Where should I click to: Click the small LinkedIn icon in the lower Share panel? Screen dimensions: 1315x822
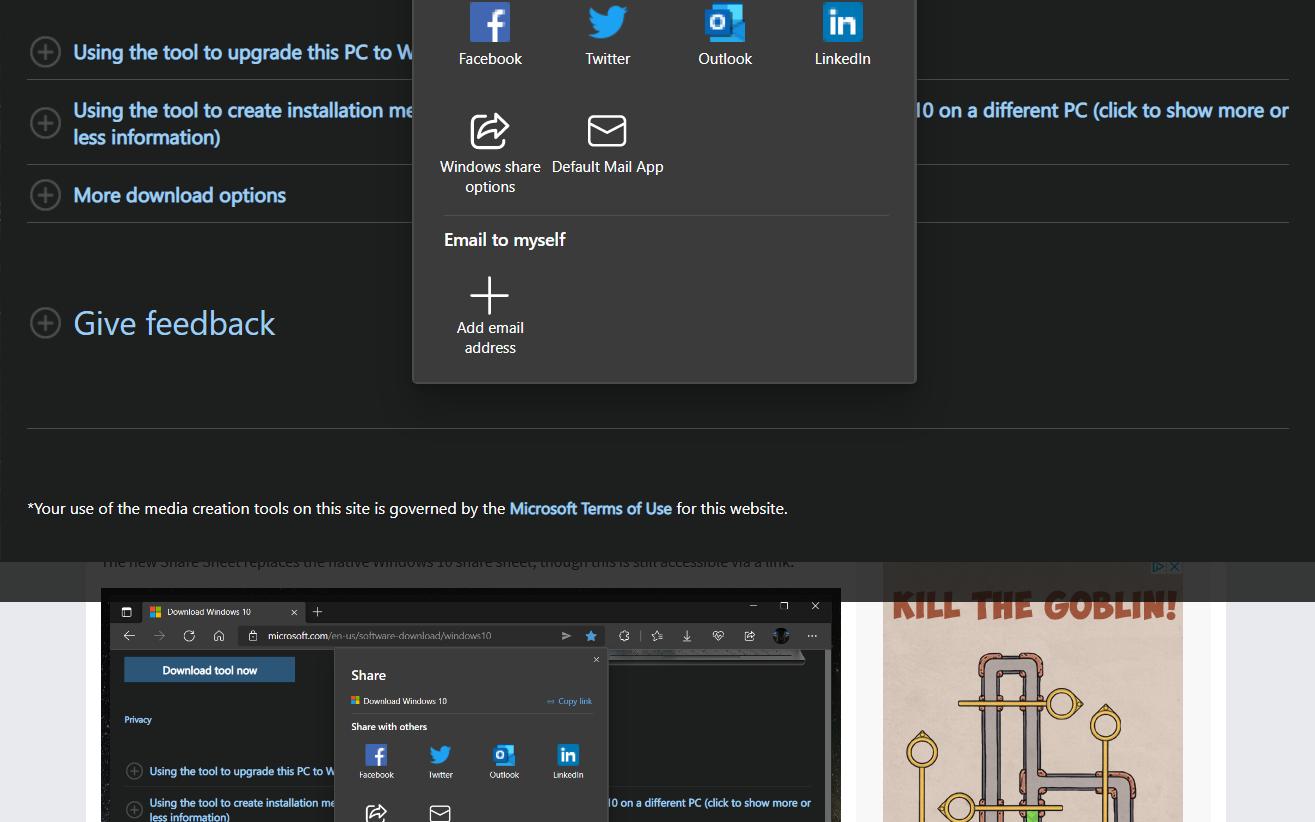tap(568, 755)
